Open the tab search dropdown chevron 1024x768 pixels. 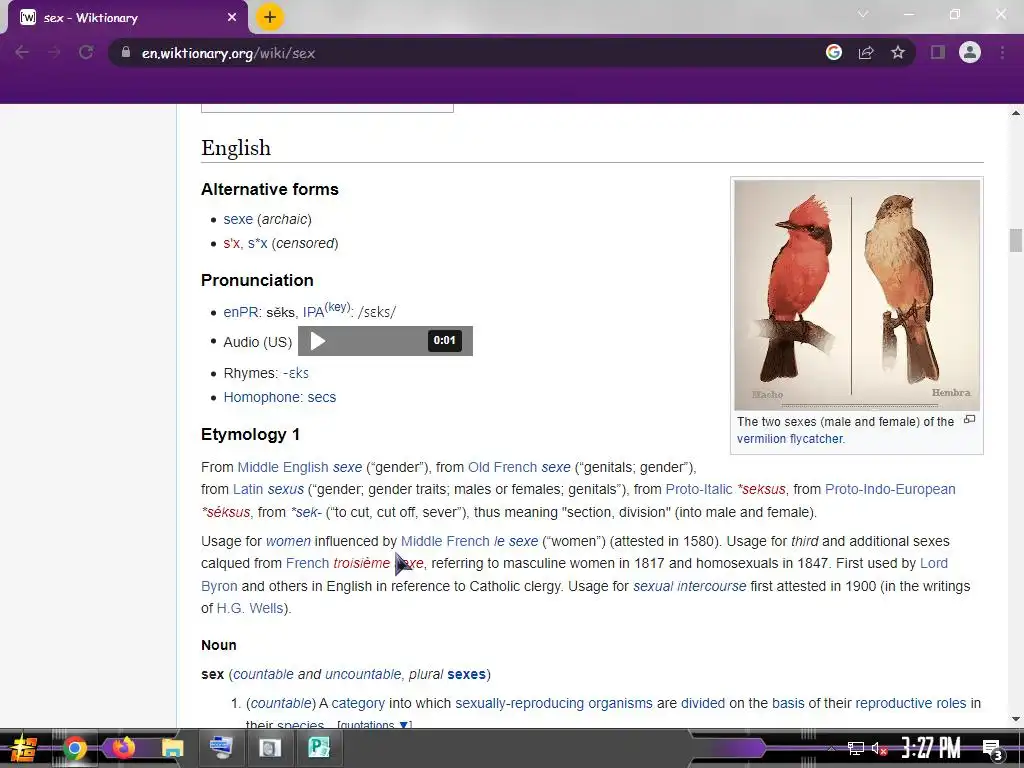[863, 14]
